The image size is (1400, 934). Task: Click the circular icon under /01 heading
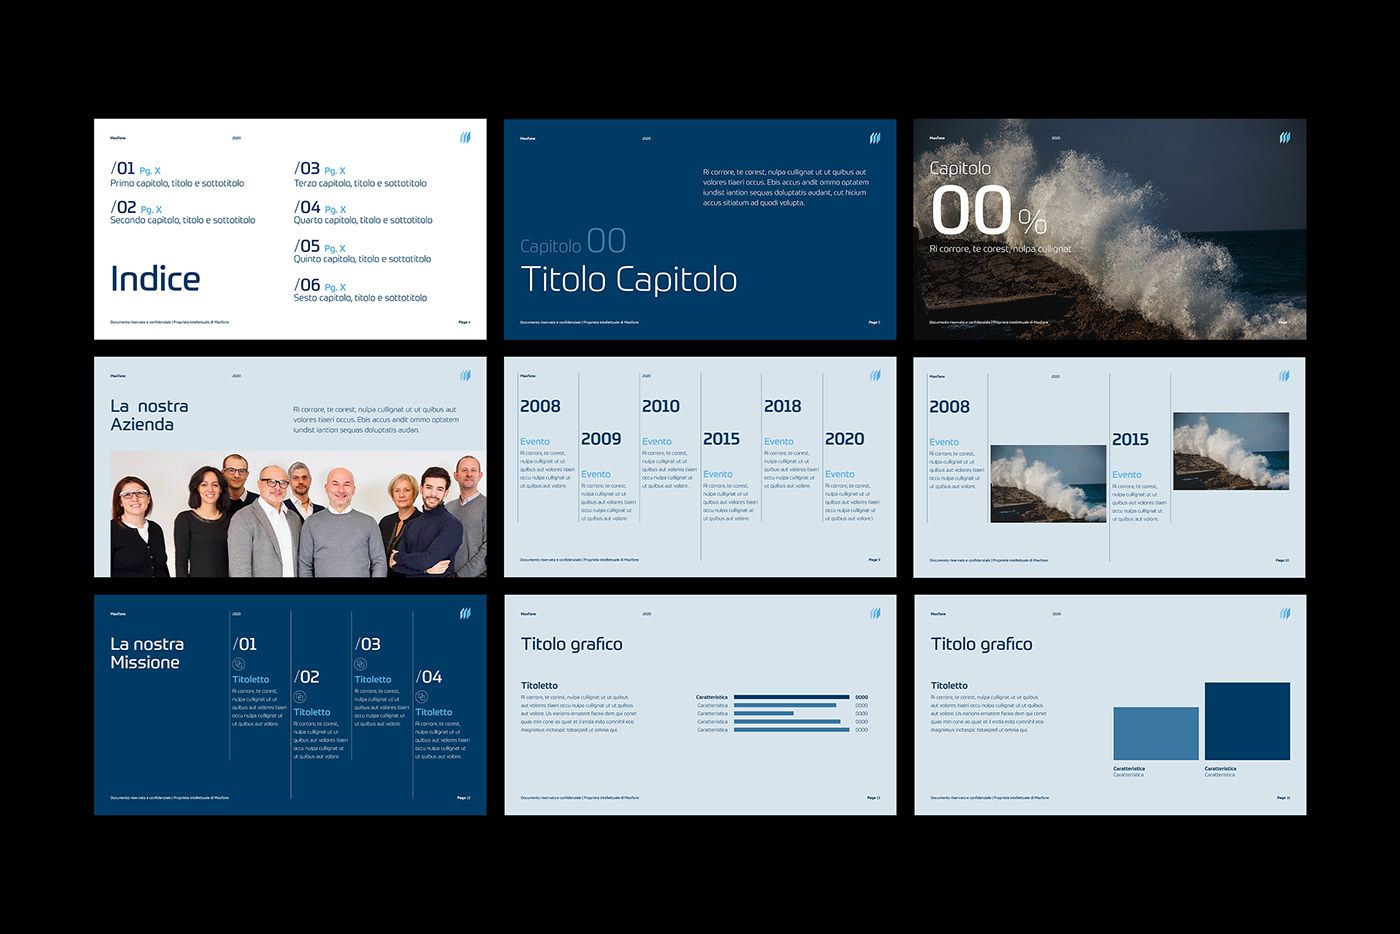238,664
